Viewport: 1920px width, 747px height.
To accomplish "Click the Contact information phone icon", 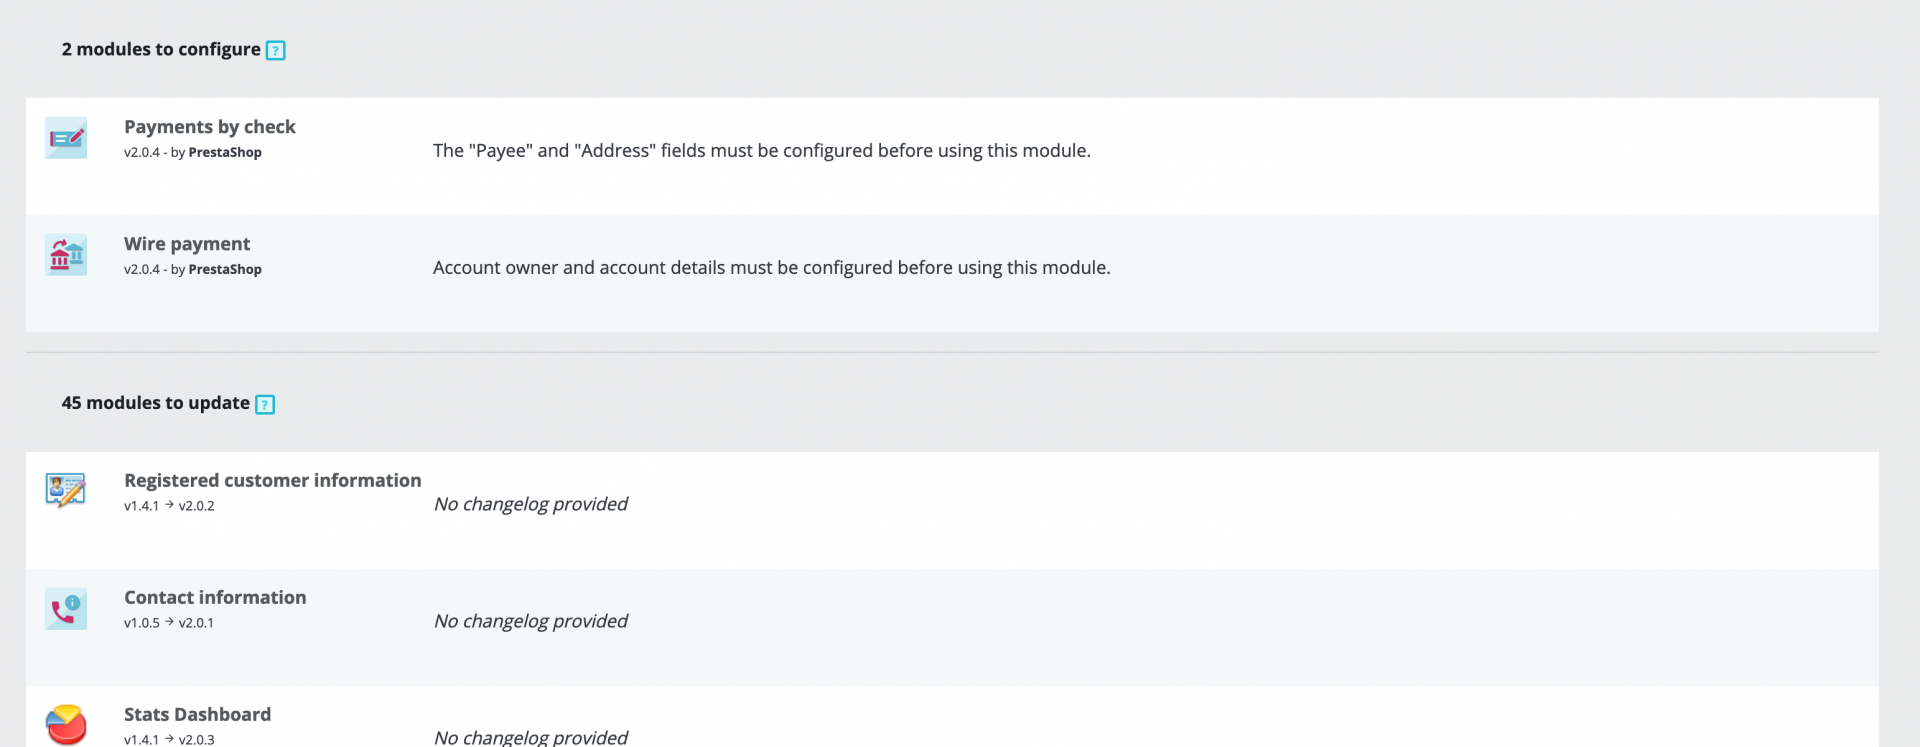I will coord(66,609).
